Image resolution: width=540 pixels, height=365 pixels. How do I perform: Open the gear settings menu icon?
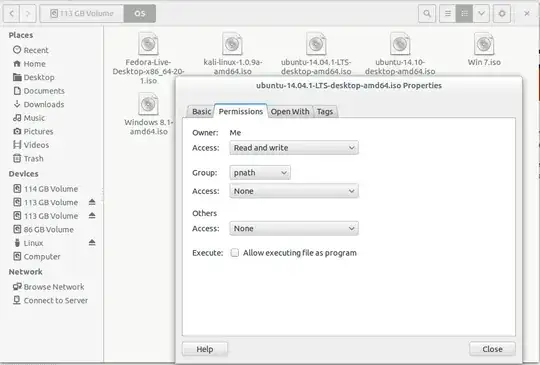pos(502,14)
